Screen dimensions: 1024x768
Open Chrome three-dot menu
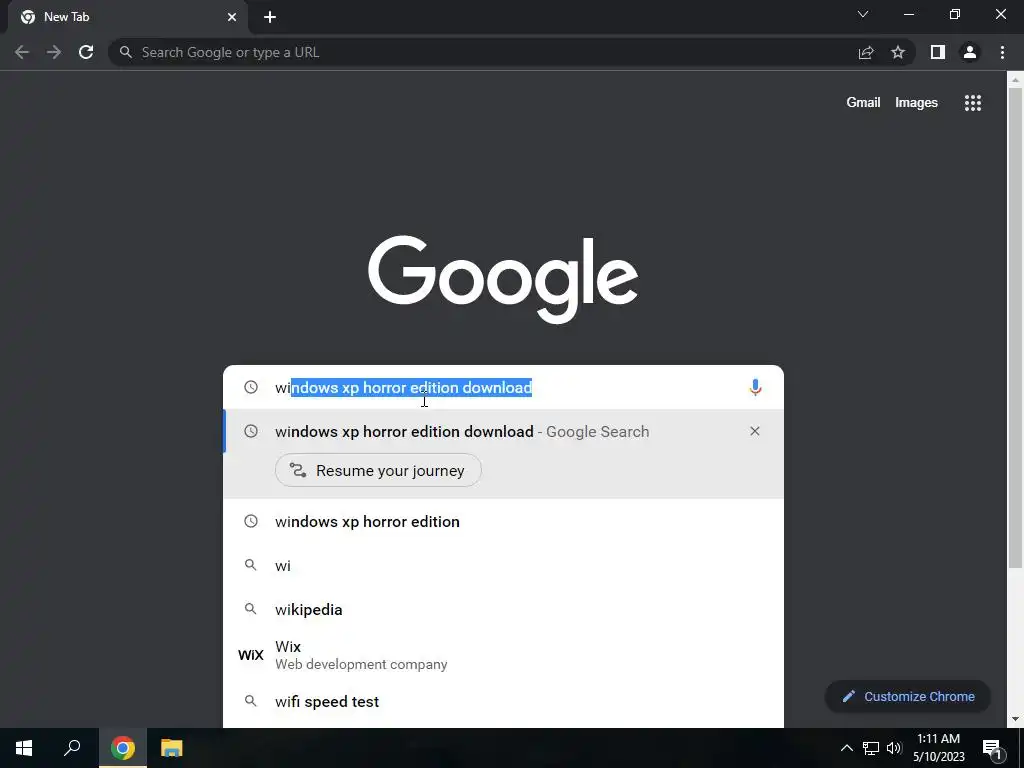coord(1002,52)
